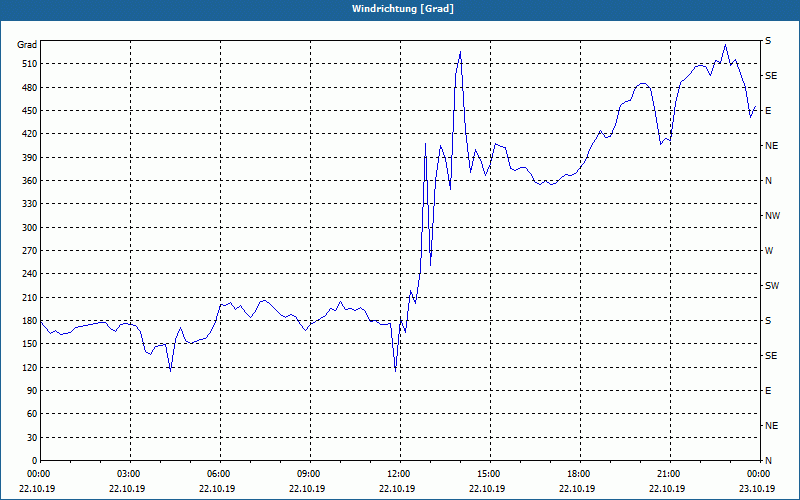
Task: Click the 330 degree axis label
Action: [x=29, y=204]
